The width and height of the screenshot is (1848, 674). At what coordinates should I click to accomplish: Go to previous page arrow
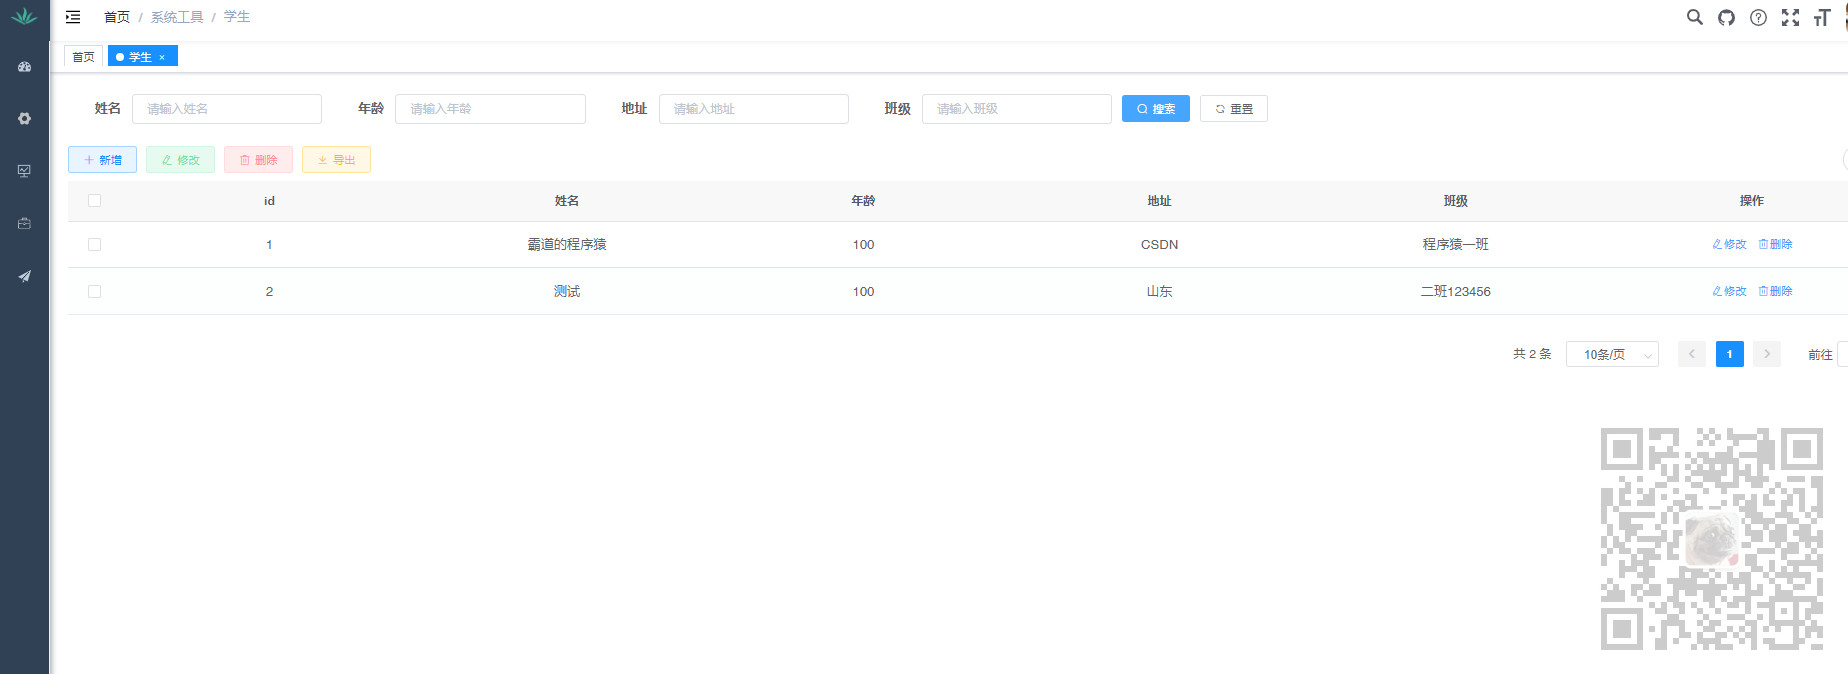(x=1692, y=354)
